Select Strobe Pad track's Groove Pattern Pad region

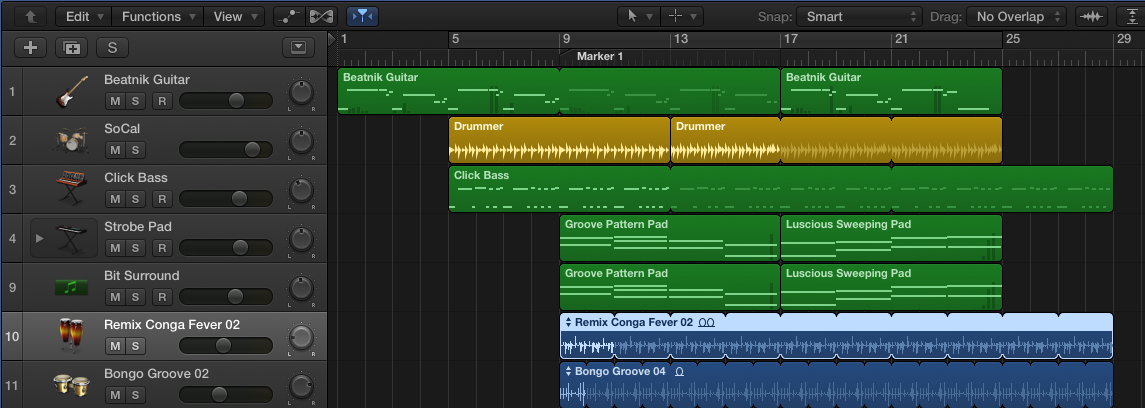670,238
